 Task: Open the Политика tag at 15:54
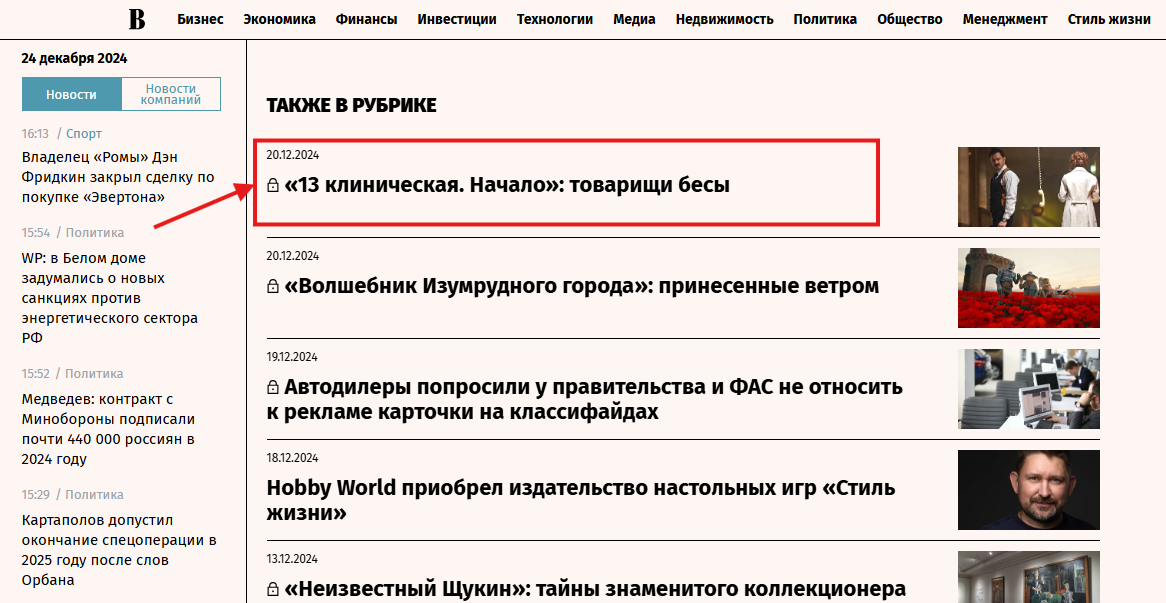[94, 233]
